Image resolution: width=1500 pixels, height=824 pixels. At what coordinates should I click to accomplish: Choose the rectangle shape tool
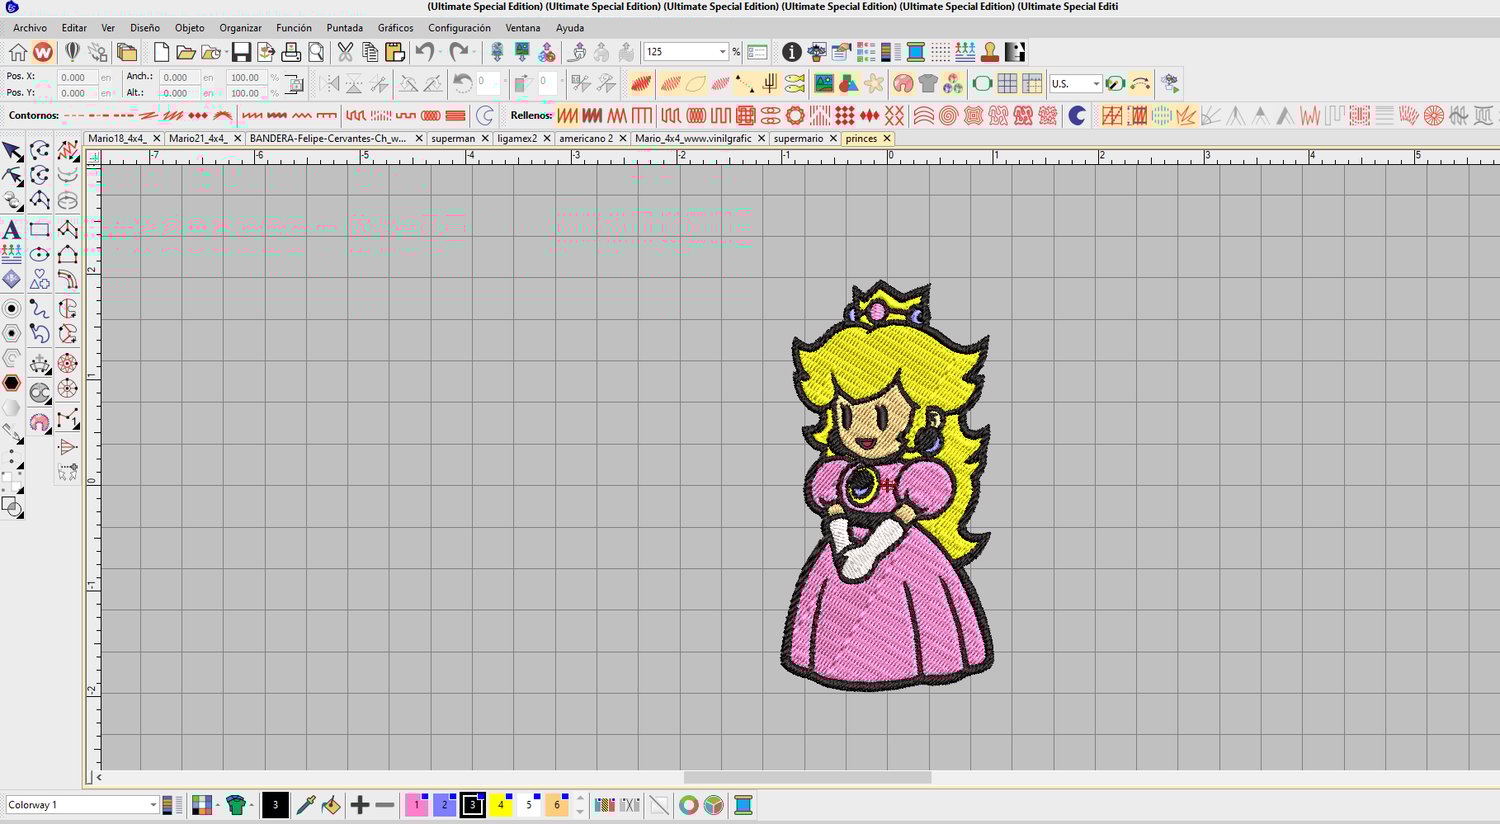coord(39,229)
